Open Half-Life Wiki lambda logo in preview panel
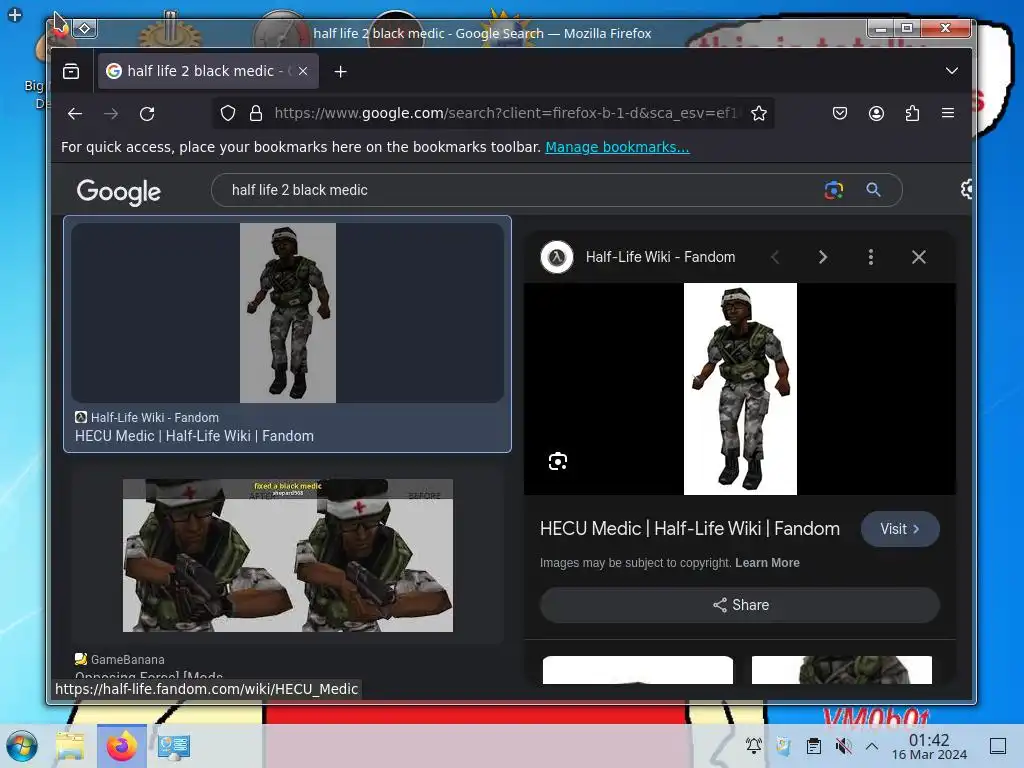Viewport: 1024px width, 768px height. point(557,257)
